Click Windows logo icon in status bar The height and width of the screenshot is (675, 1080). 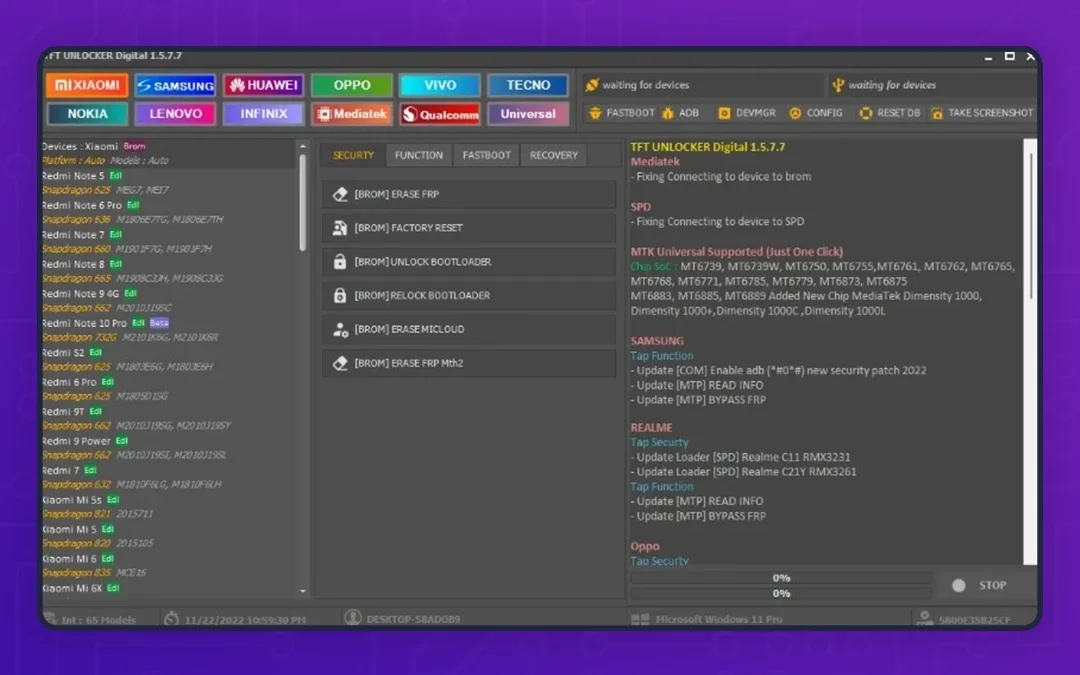(640, 619)
